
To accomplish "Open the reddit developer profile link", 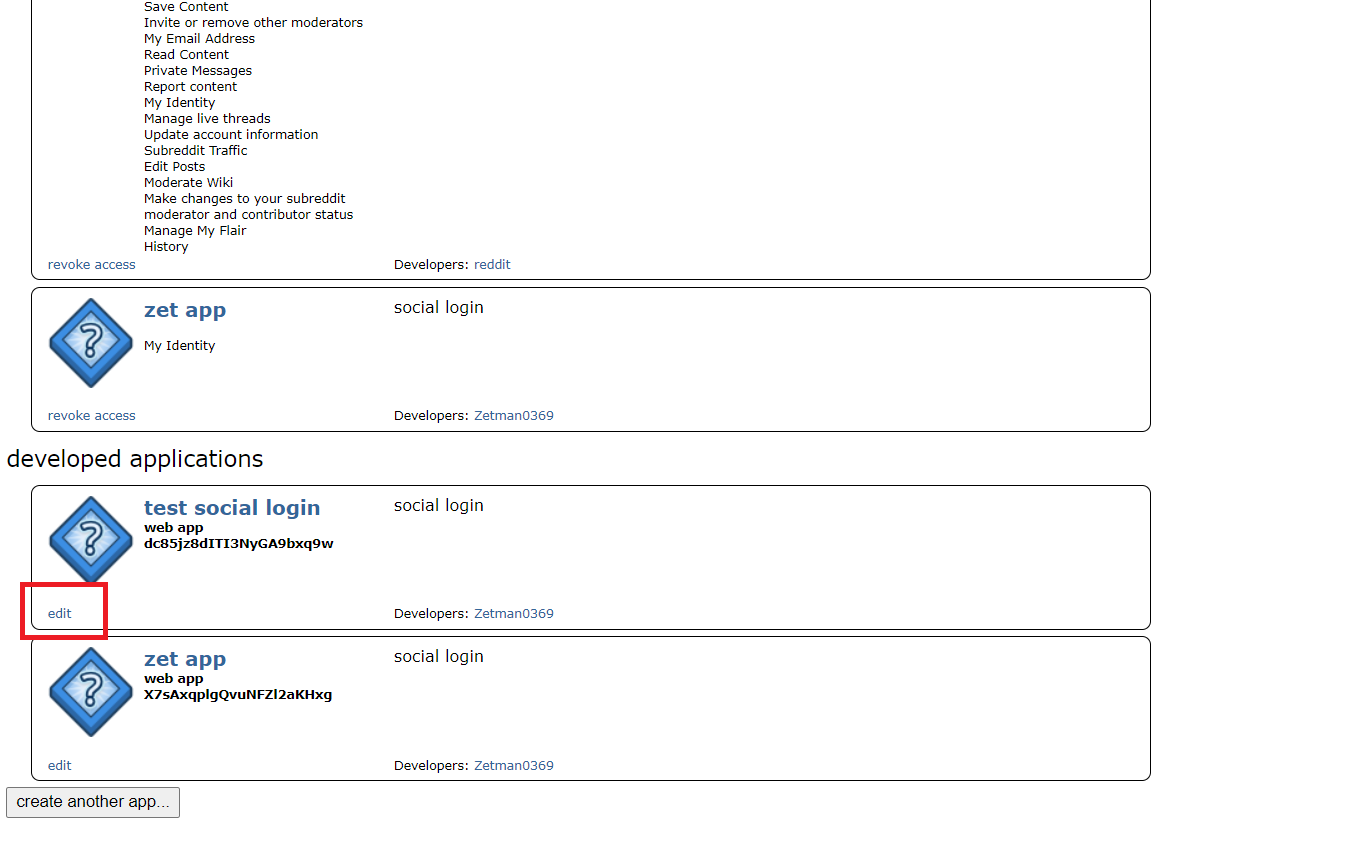I will 492,265.
